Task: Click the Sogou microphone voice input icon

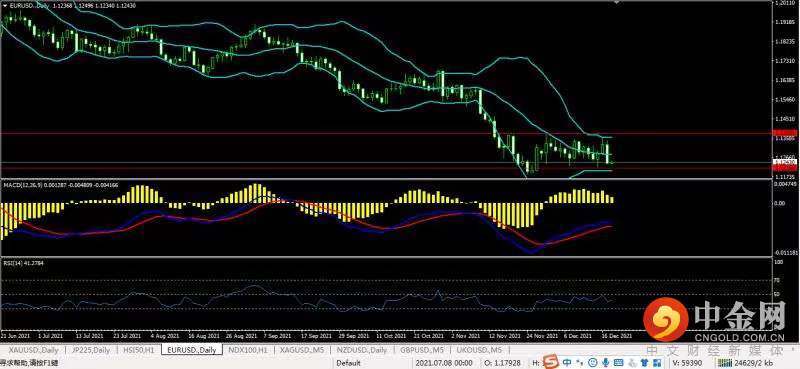Action: (x=605, y=362)
